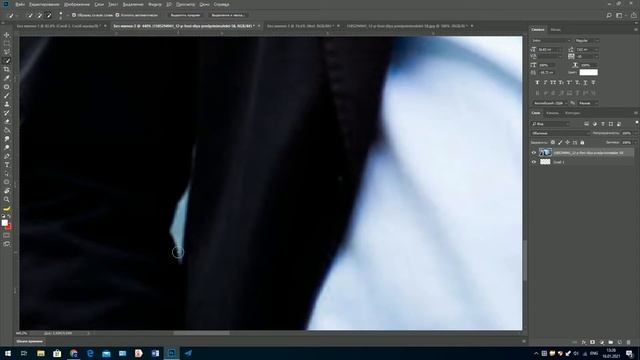The width and height of the screenshot is (640, 360).
Task: Click lock position icon in Layers panel
Action: pyautogui.click(x=567, y=142)
